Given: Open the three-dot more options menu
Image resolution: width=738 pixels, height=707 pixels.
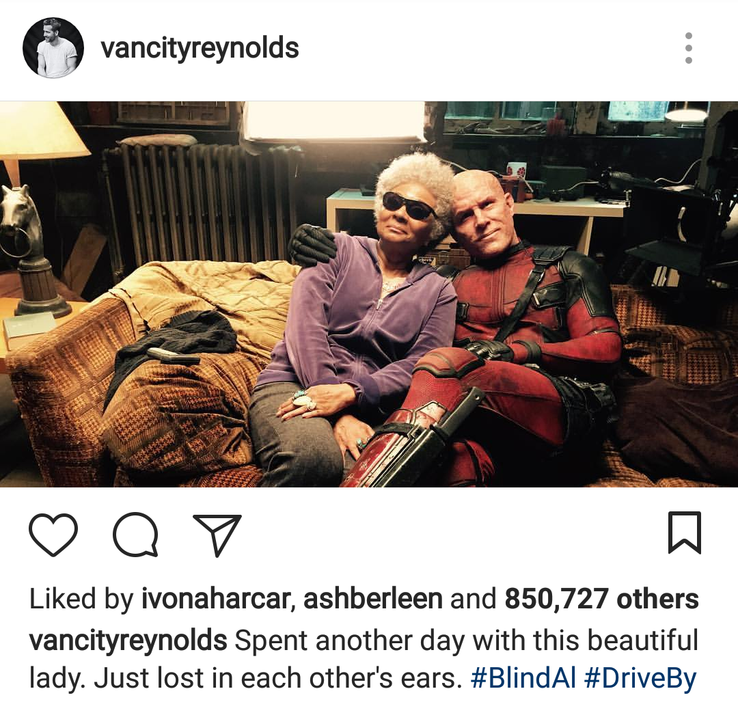Looking at the screenshot, I should 689,48.
